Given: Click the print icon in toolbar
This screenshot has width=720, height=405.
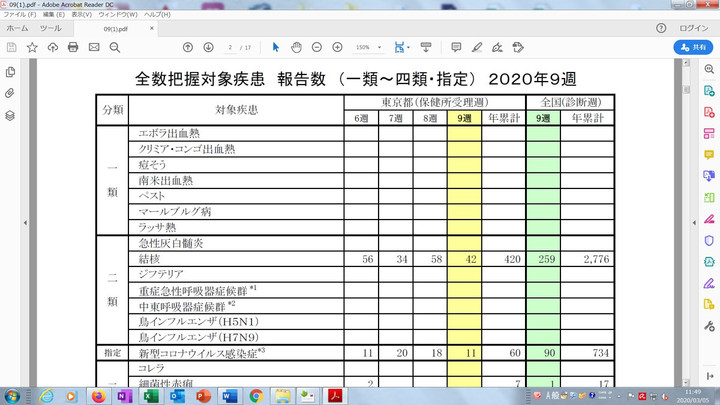Looking at the screenshot, I should click(73, 47).
